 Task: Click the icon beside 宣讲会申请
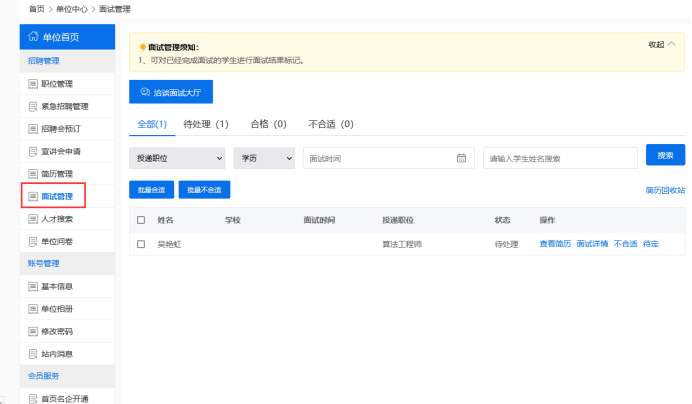tap(33, 151)
